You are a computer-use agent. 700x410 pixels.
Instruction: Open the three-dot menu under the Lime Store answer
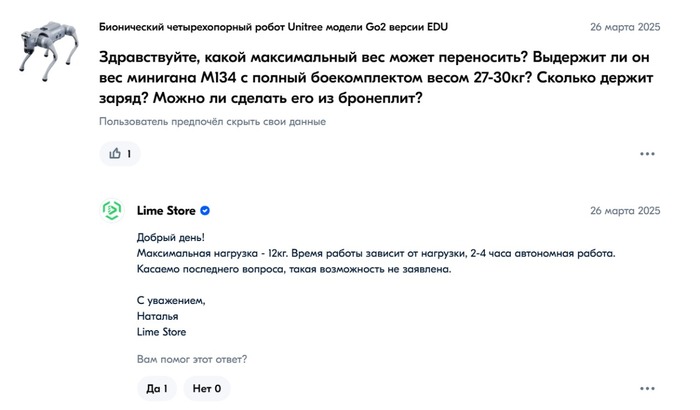click(x=647, y=389)
